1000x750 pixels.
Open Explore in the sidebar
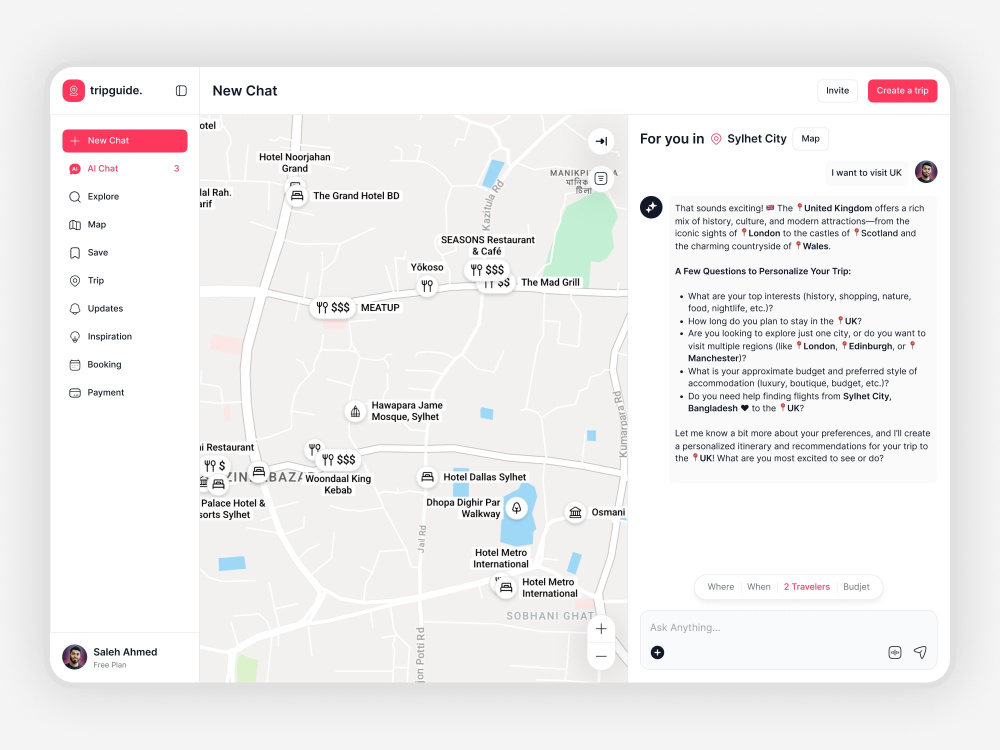coord(125,196)
